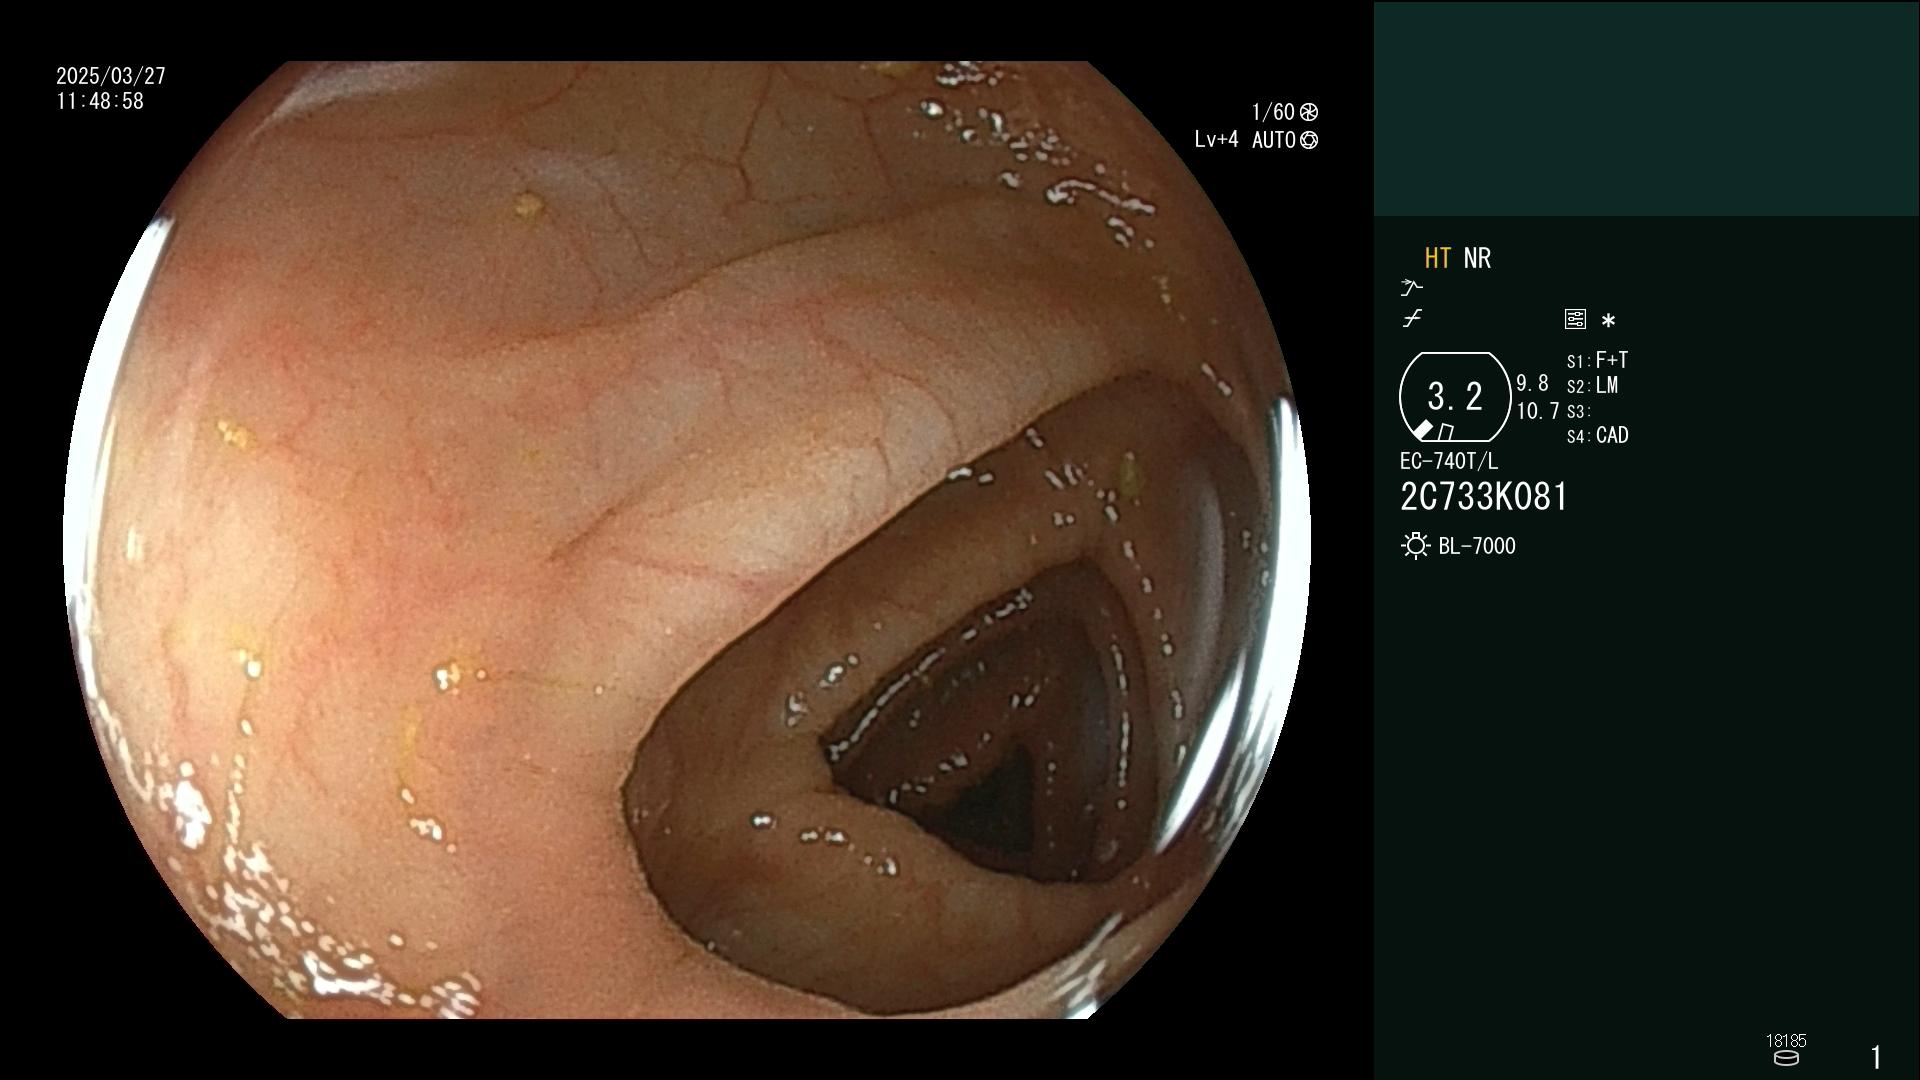Click the 9.8 scope diameter value
This screenshot has height=1080, width=1920.
click(1532, 383)
